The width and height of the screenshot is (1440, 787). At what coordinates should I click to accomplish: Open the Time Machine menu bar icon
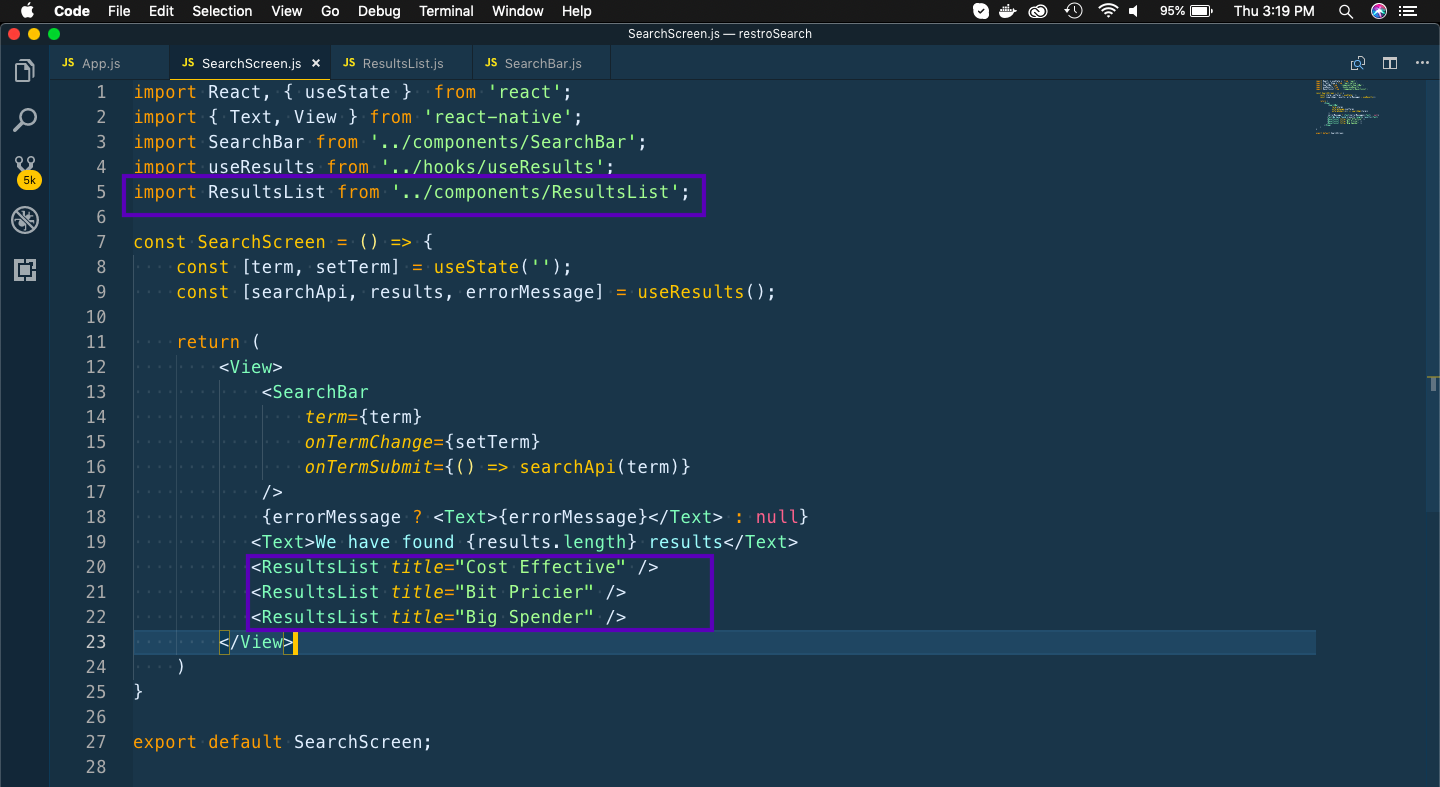(1073, 11)
